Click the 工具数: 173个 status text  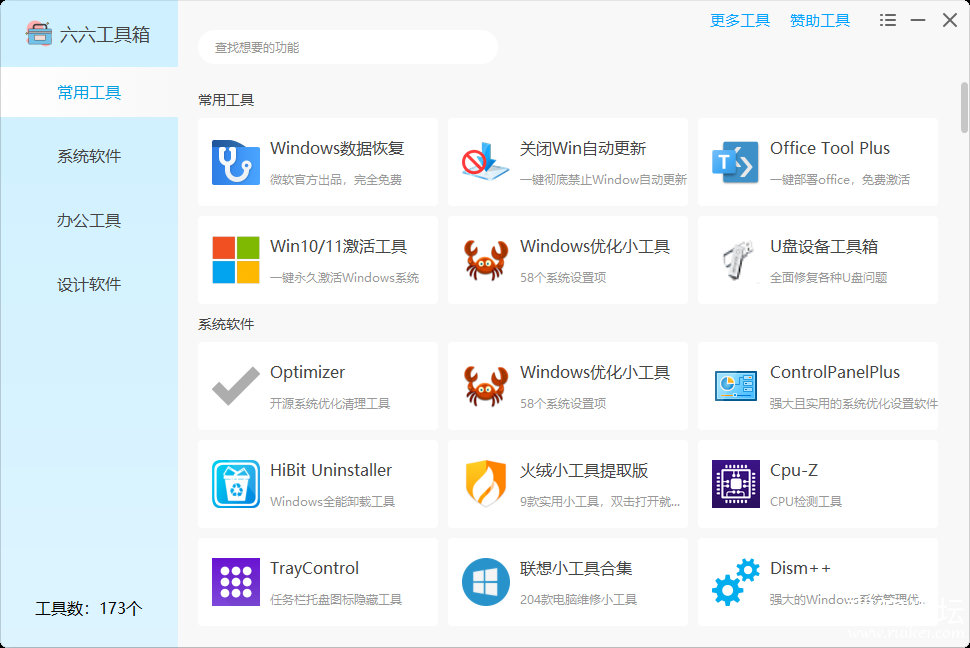(x=89, y=608)
